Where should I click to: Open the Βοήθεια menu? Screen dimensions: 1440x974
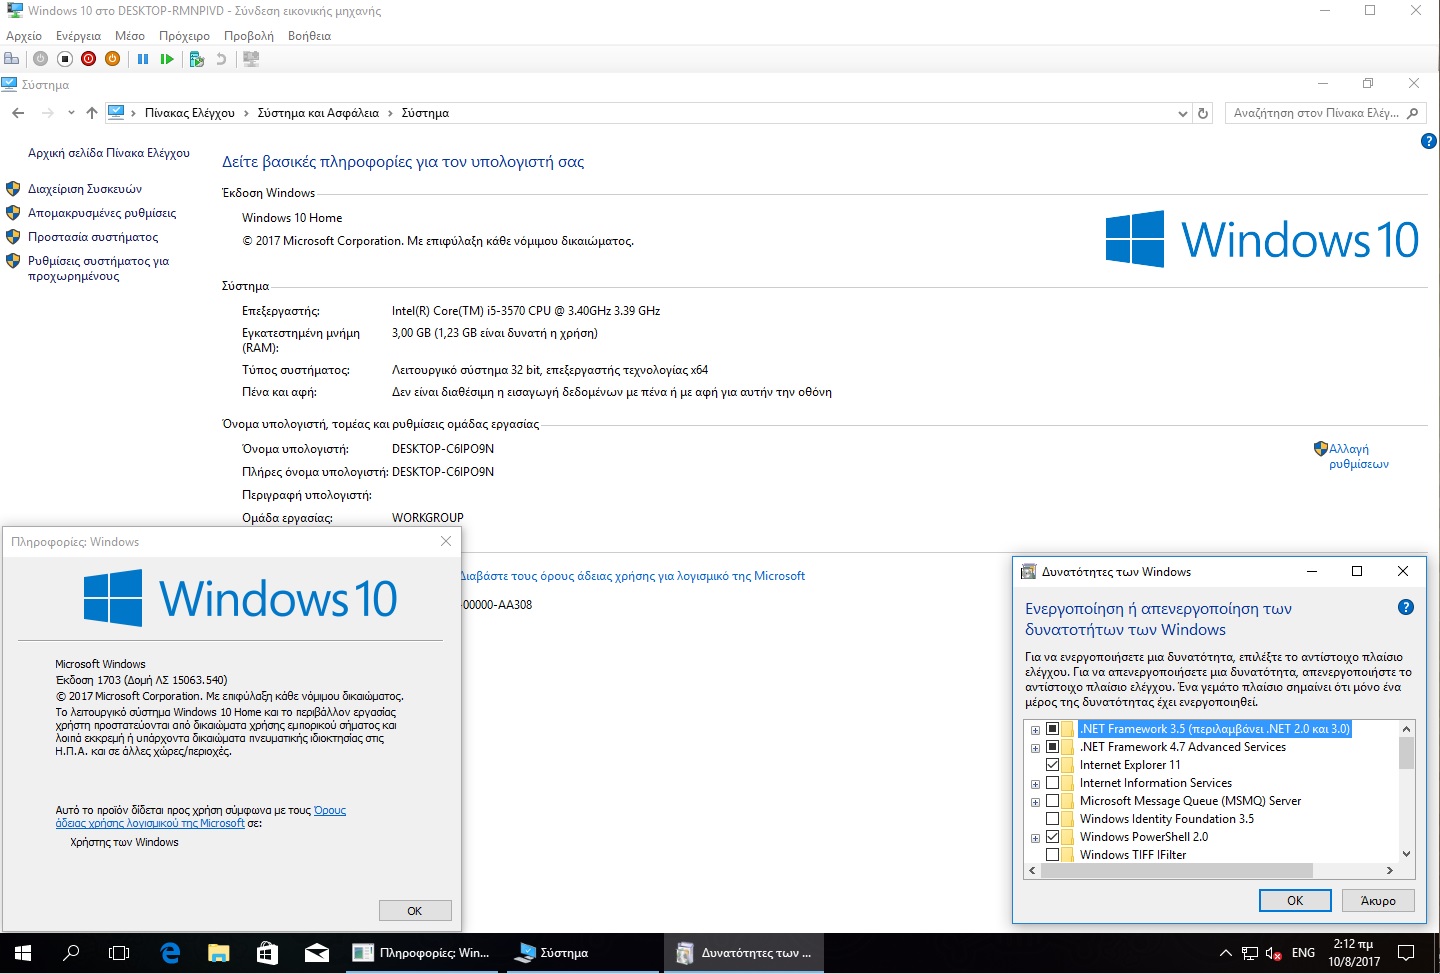pyautogui.click(x=309, y=36)
